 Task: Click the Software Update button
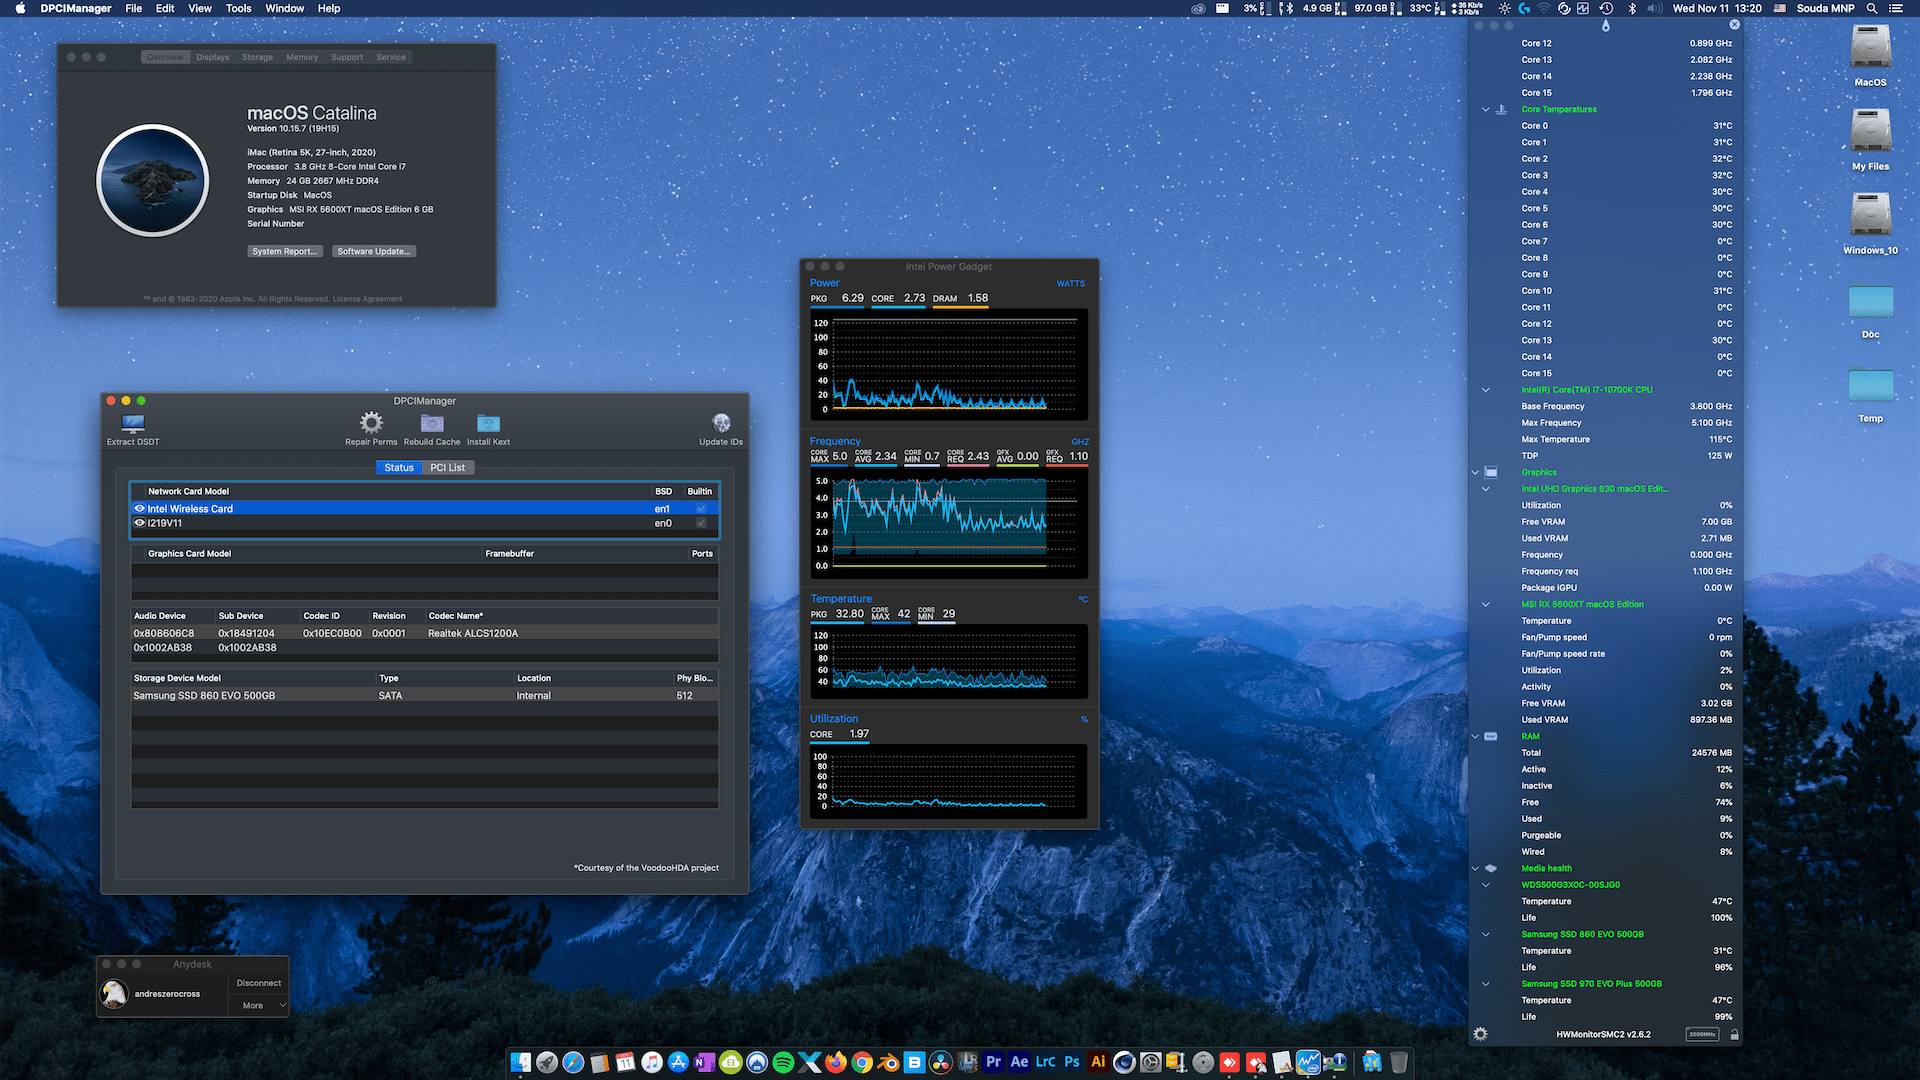[x=373, y=251]
